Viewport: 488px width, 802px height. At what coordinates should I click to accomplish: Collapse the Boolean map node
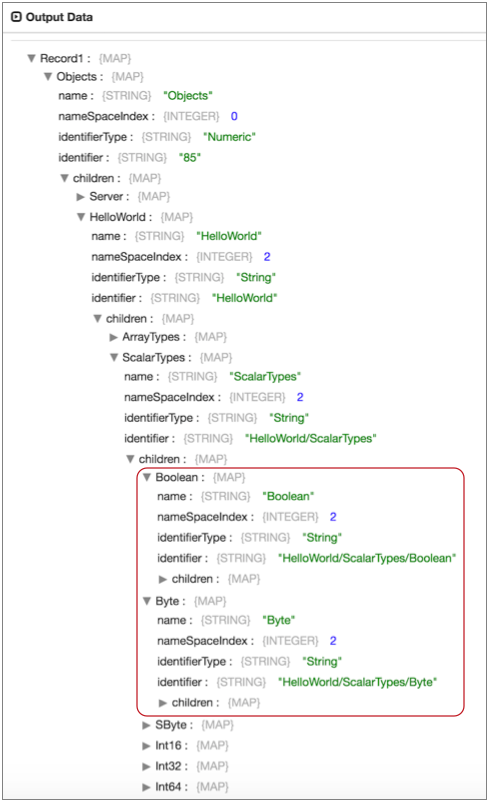coord(147,477)
